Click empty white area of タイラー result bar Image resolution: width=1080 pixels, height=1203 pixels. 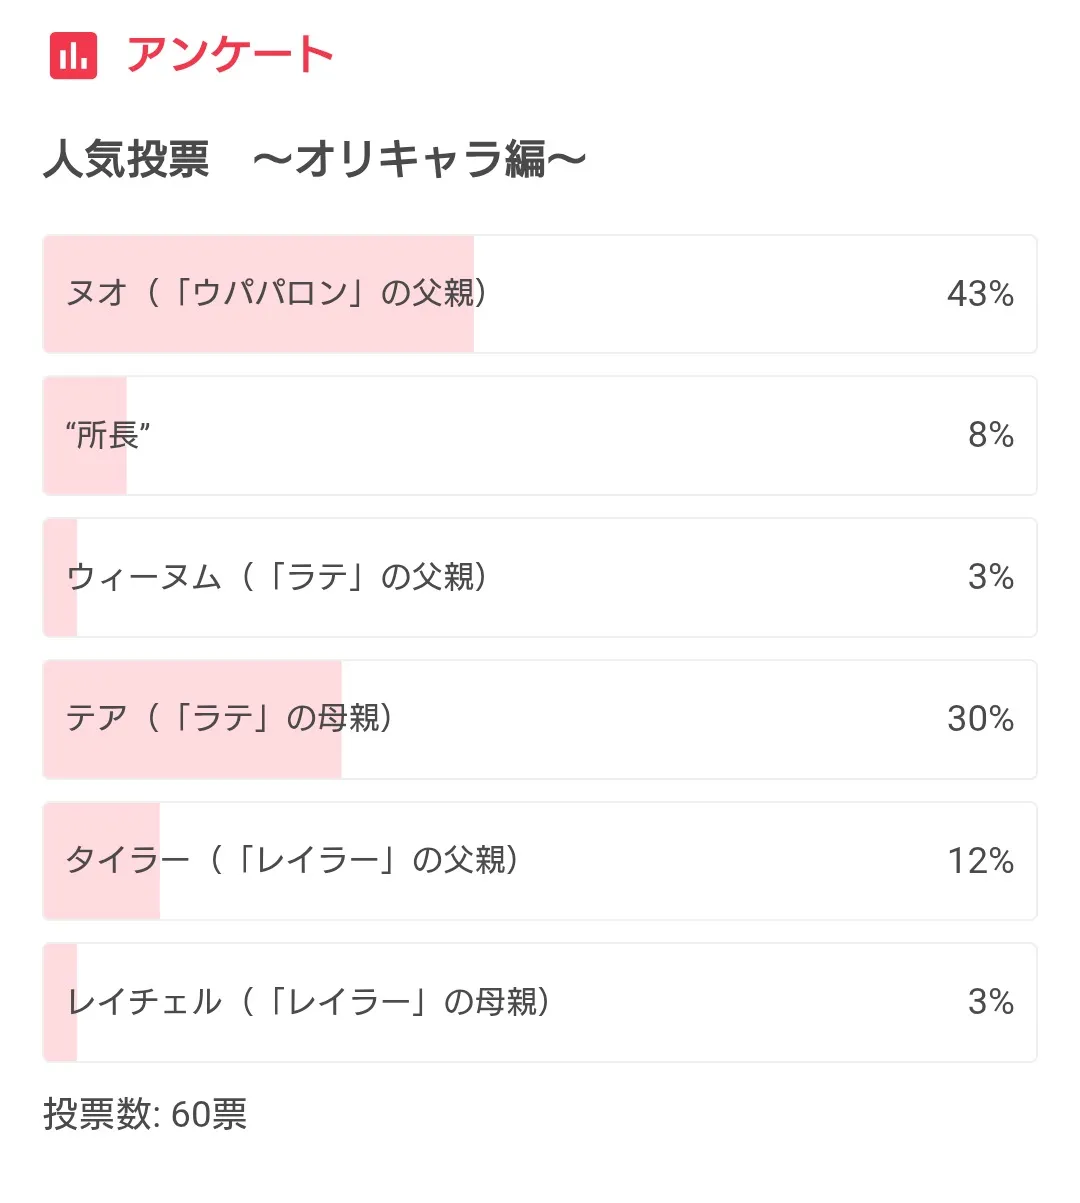pyautogui.click(x=730, y=861)
